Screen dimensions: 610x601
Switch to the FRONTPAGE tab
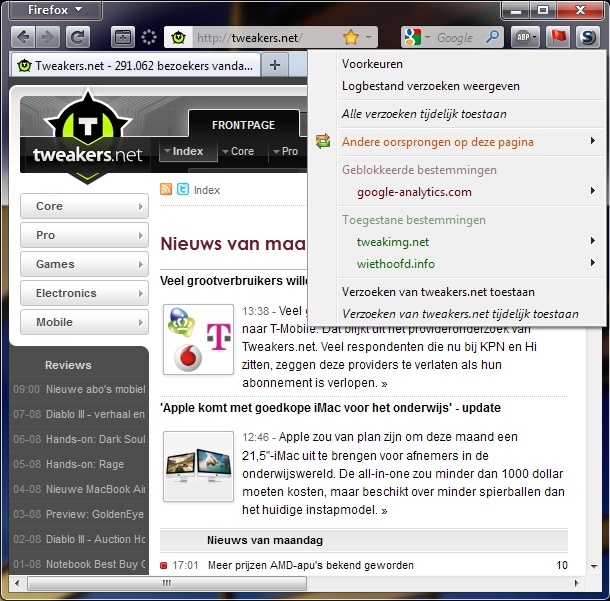(244, 125)
